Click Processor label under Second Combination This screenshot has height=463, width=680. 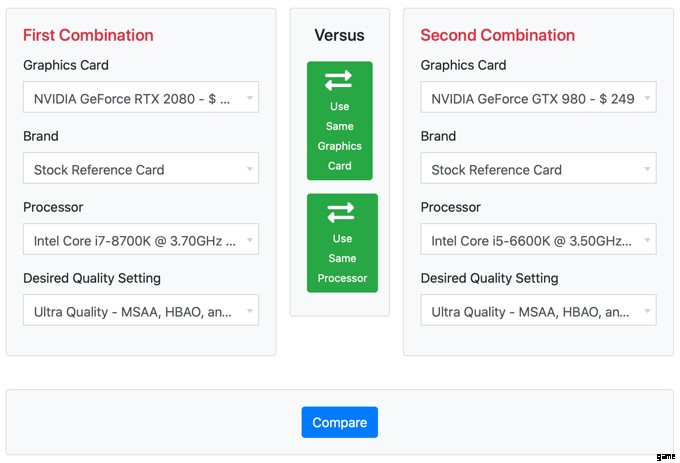pyautogui.click(x=450, y=207)
